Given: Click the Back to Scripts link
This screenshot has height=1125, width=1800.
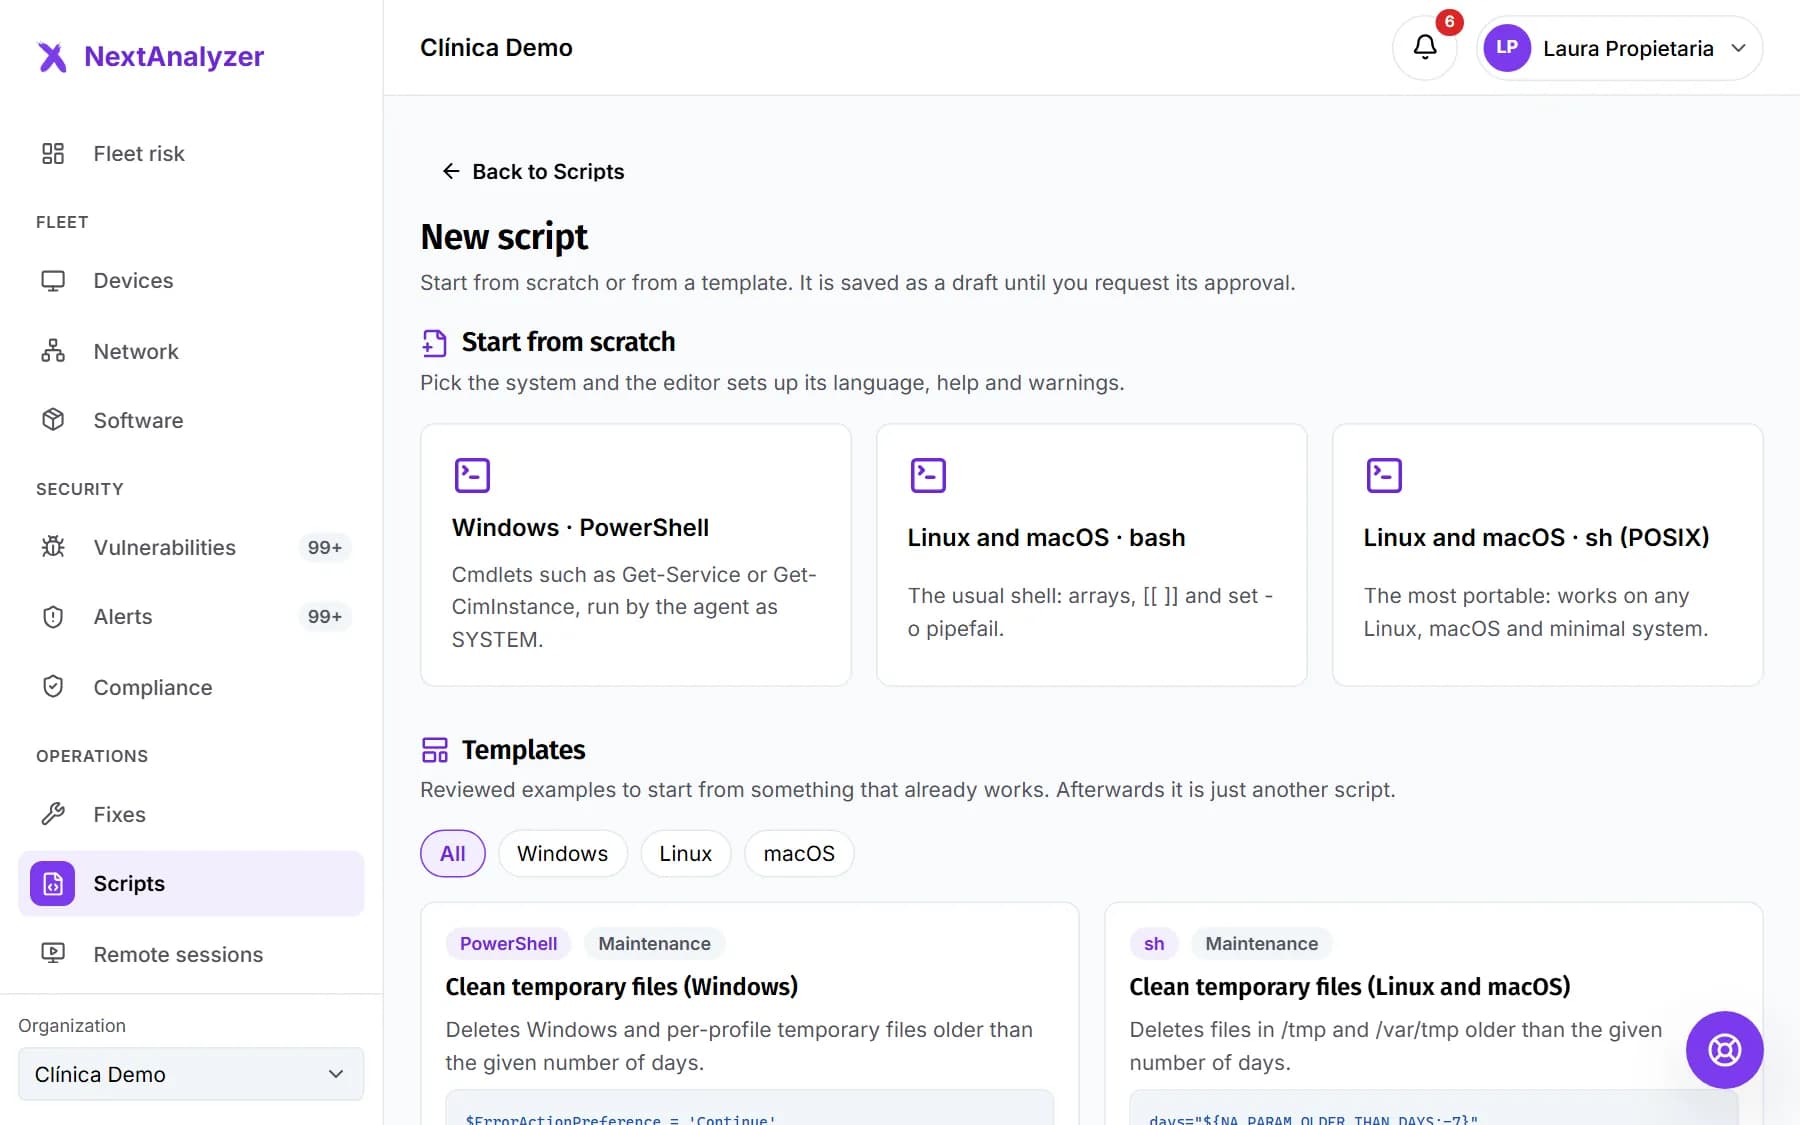Looking at the screenshot, I should (x=533, y=172).
